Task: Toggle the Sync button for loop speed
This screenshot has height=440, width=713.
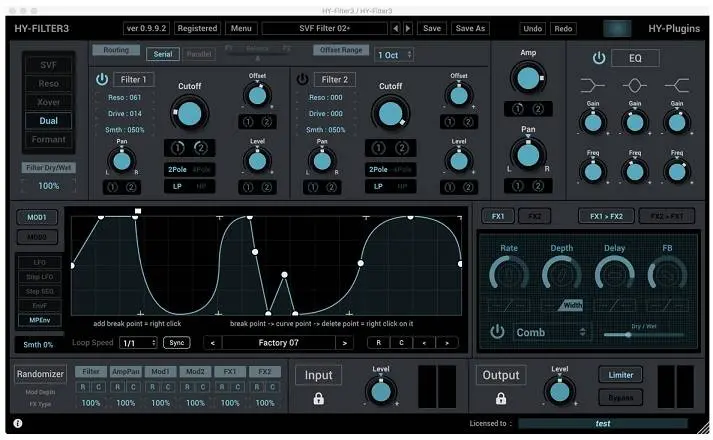Action: coord(177,343)
